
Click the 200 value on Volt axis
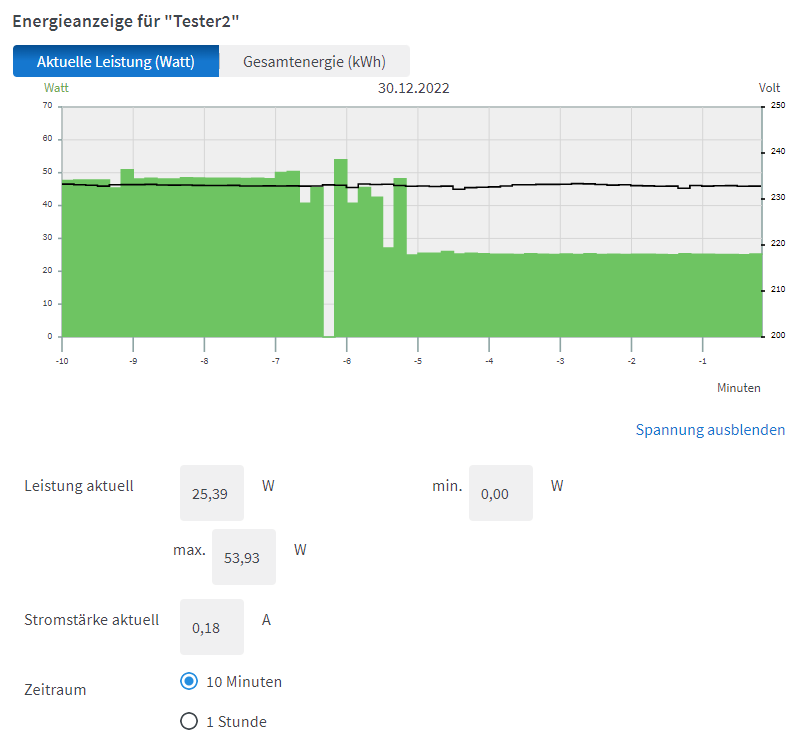tap(778, 335)
